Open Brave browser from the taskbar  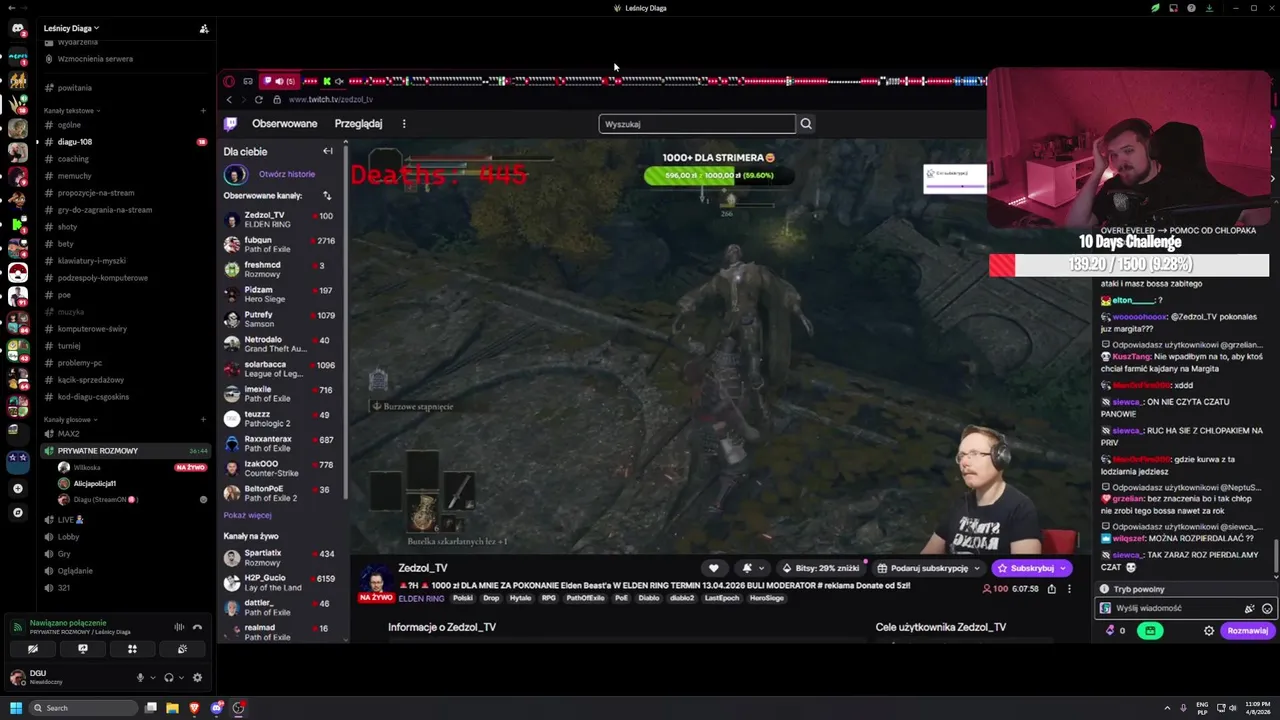tap(194, 708)
